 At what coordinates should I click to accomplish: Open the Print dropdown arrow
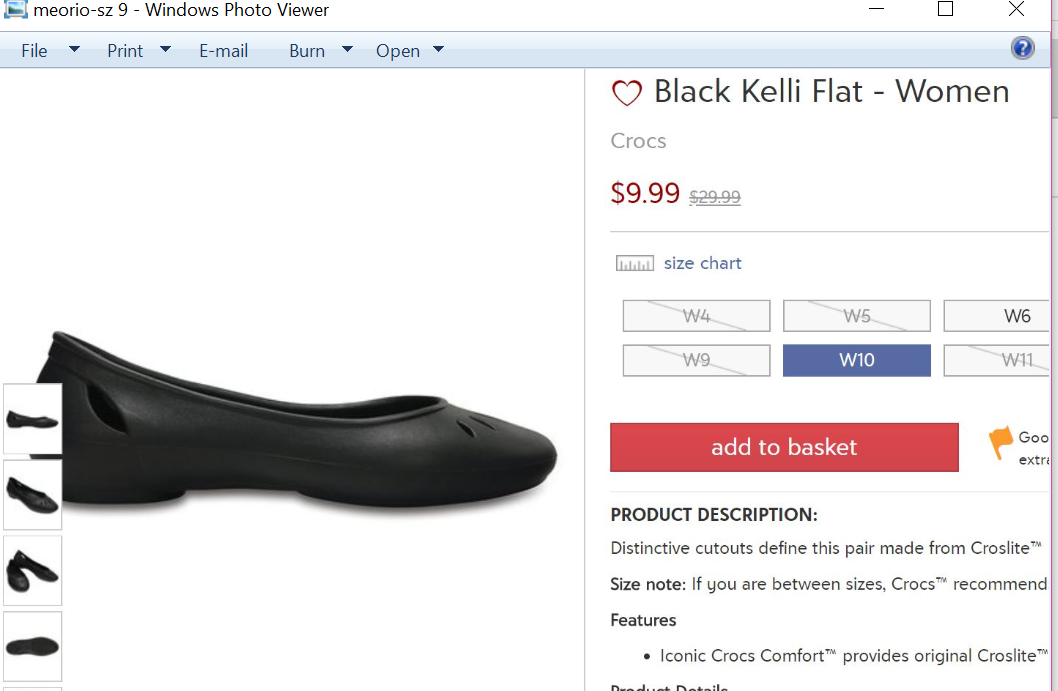click(166, 49)
